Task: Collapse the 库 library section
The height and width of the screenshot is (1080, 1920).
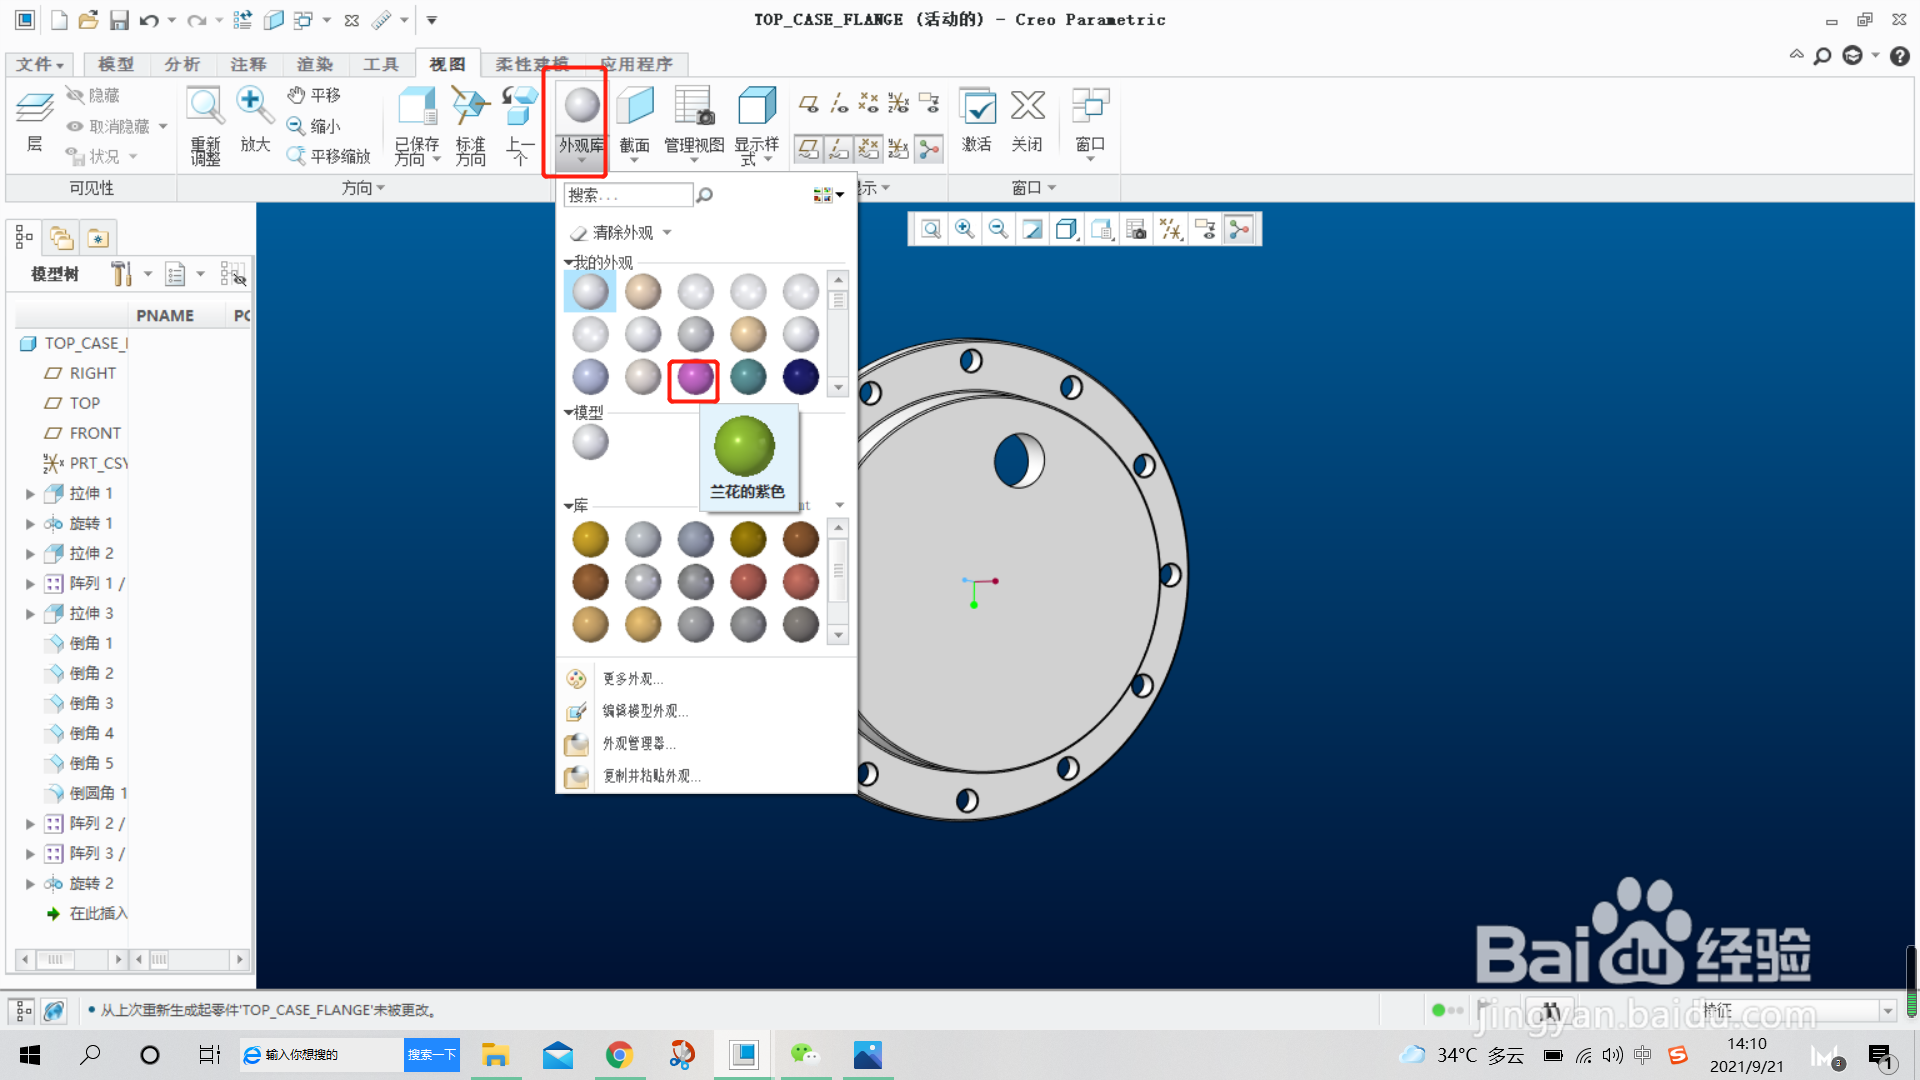Action: (569, 506)
